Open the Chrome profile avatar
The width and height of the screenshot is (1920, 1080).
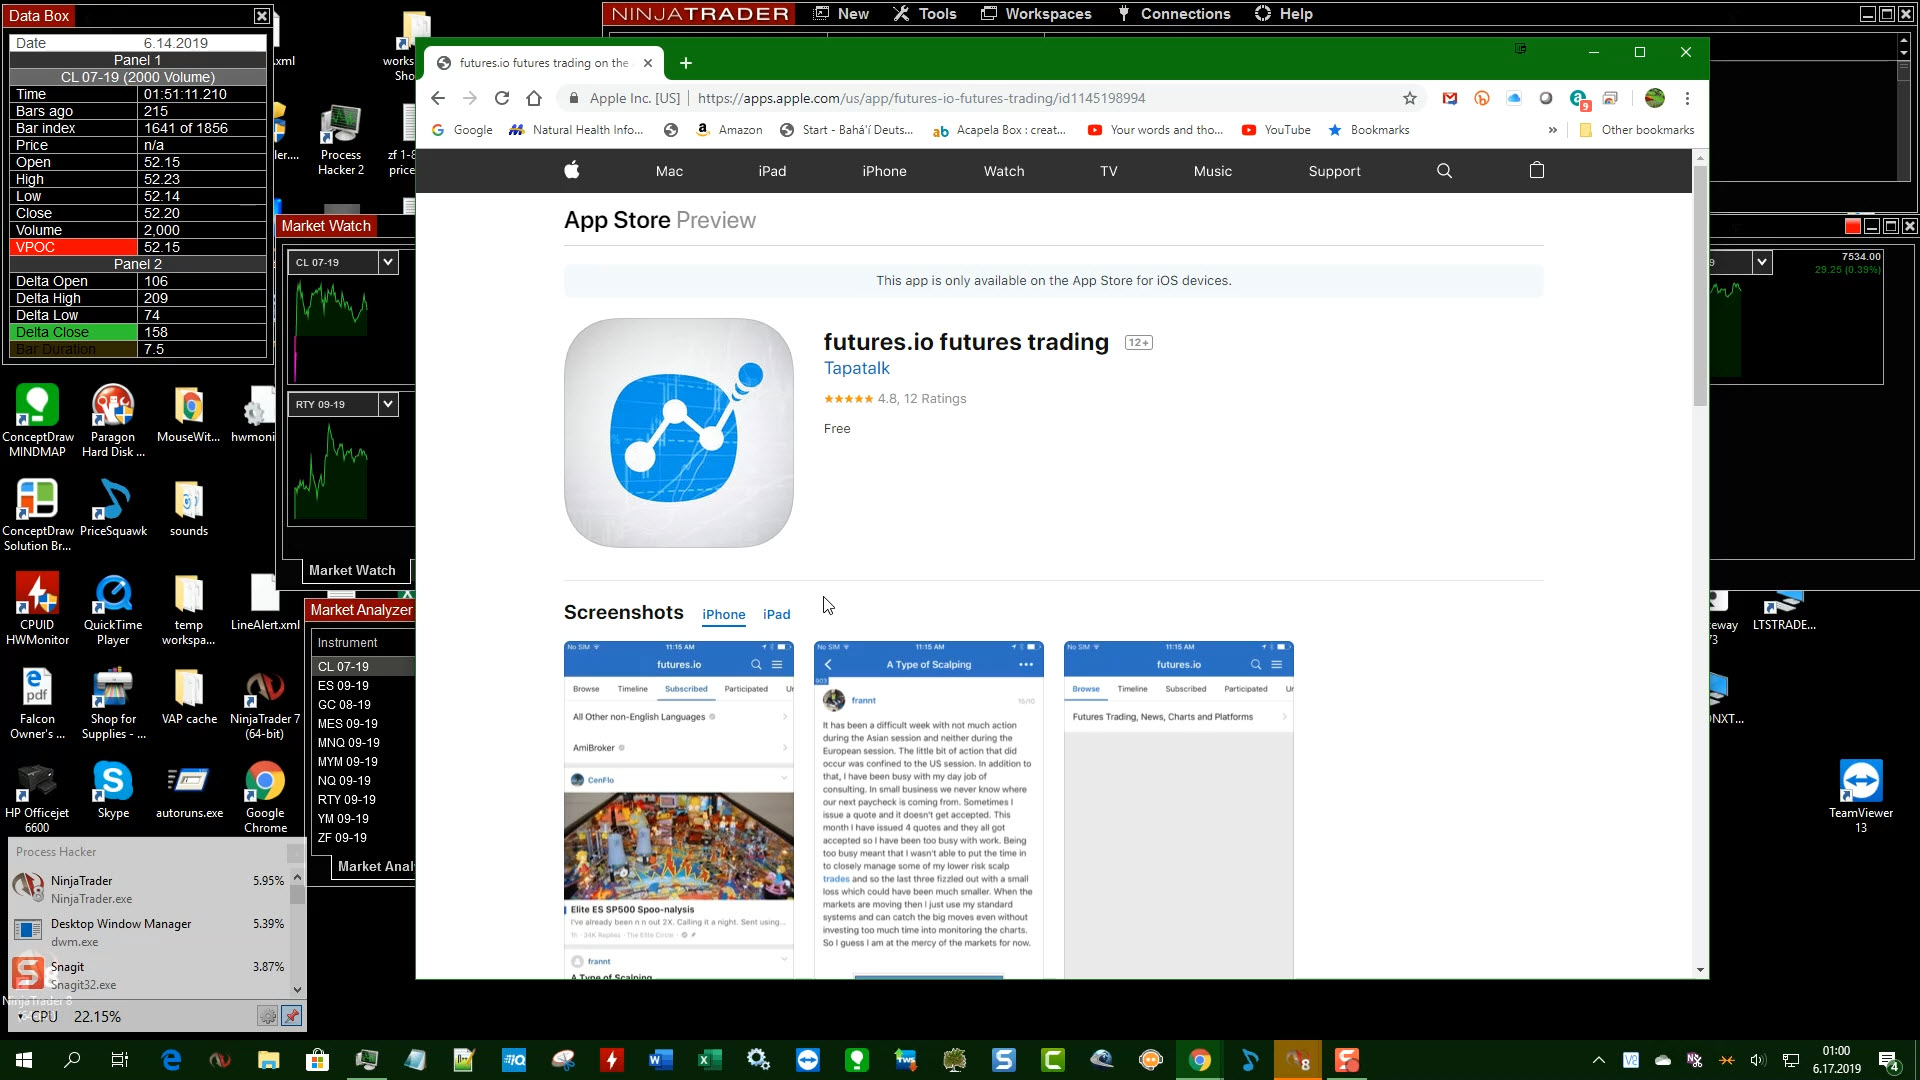tap(1655, 98)
